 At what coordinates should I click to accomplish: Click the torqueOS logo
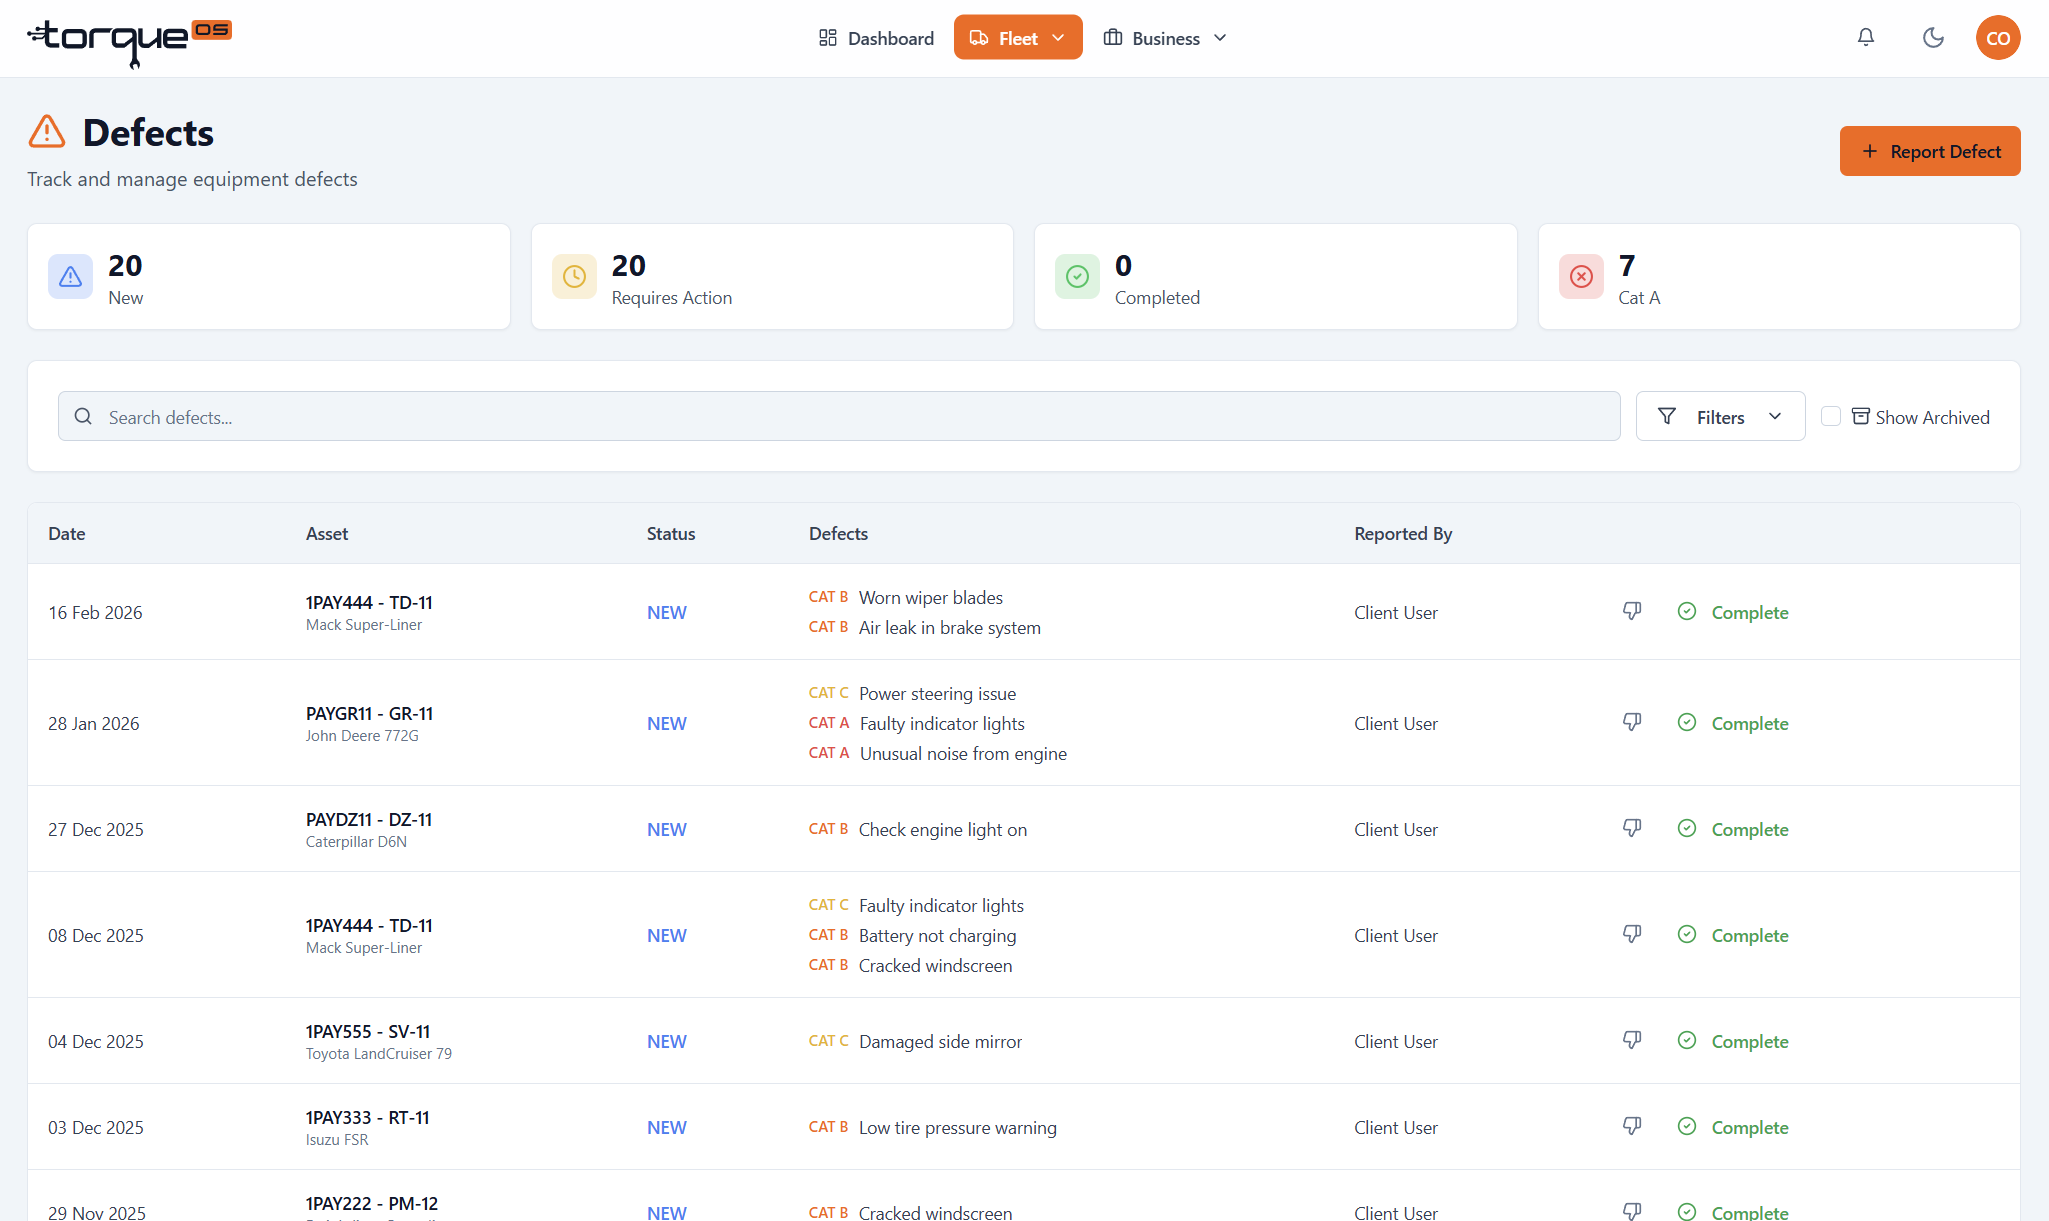point(130,42)
